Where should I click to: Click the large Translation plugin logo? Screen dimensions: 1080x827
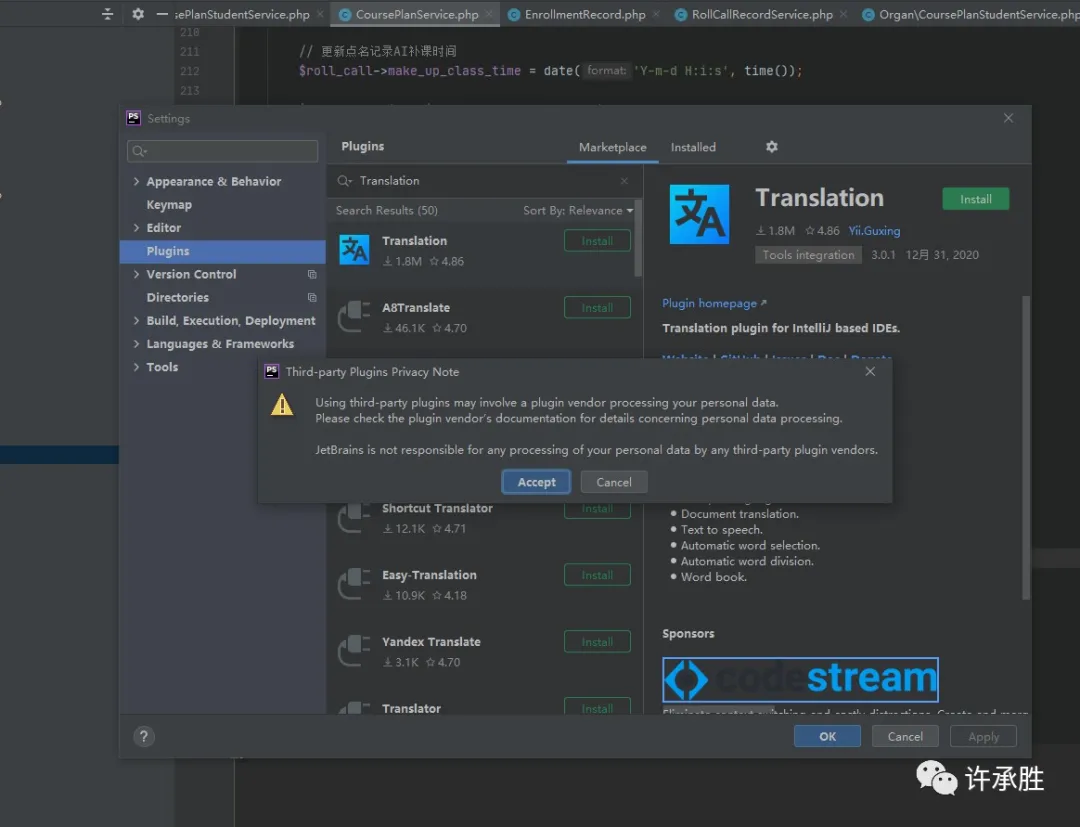[699, 214]
